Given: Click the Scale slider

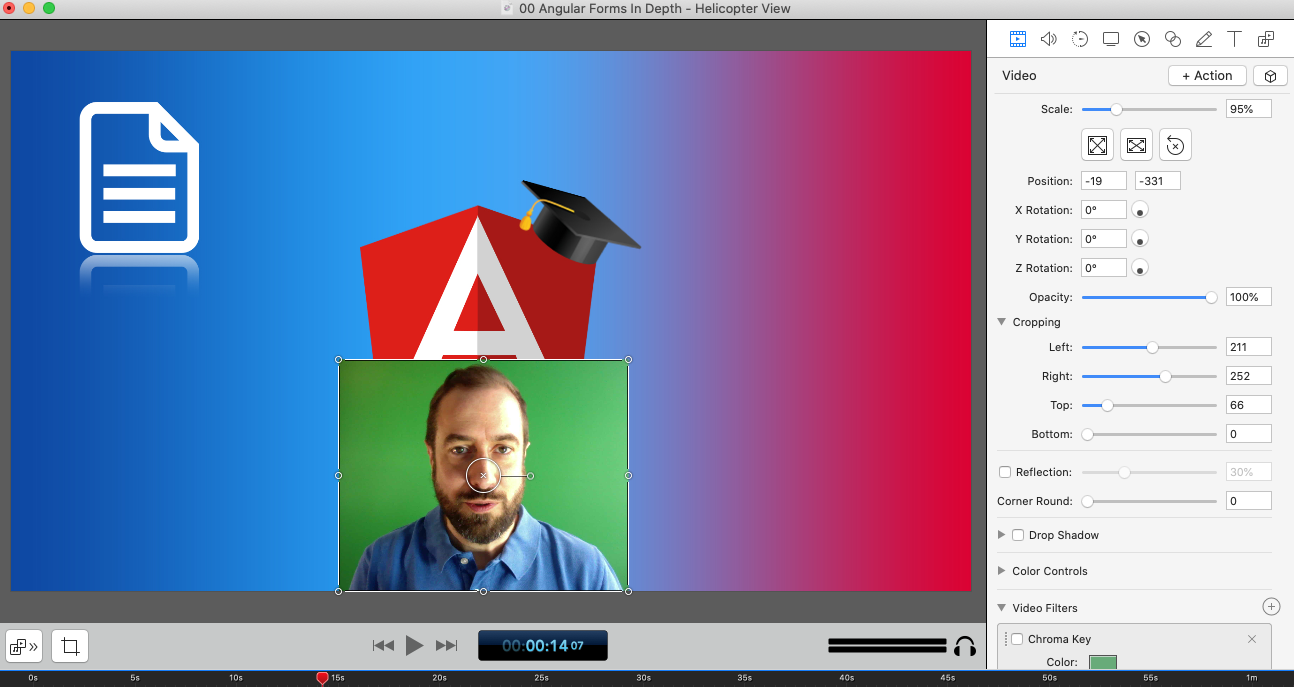Looking at the screenshot, I should pos(1149,109).
